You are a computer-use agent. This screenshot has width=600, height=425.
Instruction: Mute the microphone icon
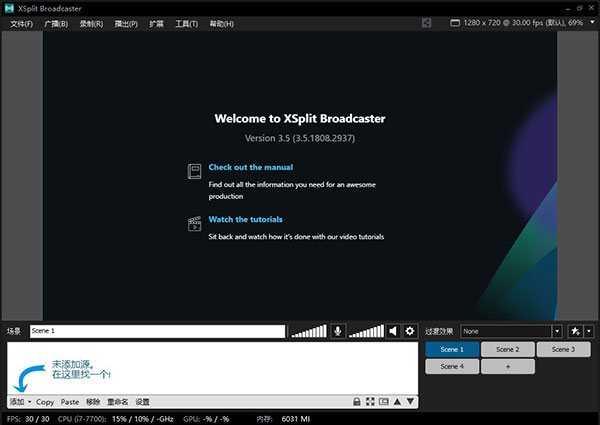click(x=339, y=331)
